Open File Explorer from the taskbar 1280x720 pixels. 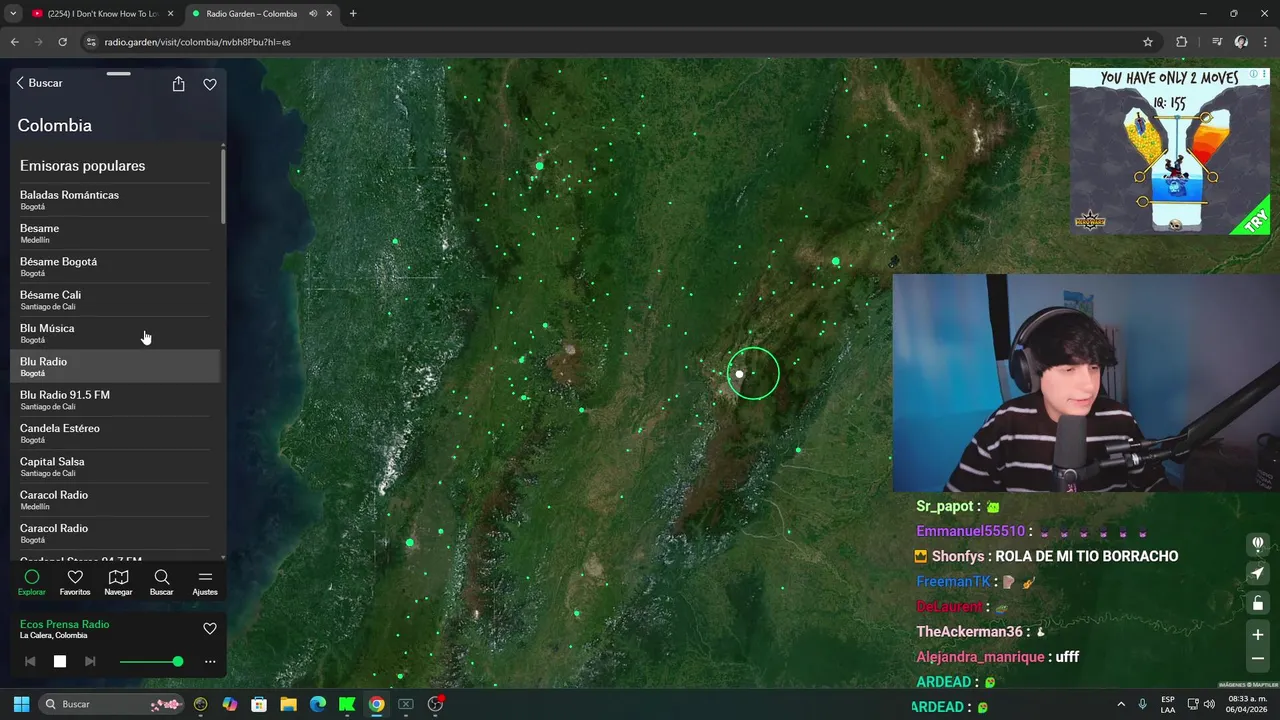288,704
